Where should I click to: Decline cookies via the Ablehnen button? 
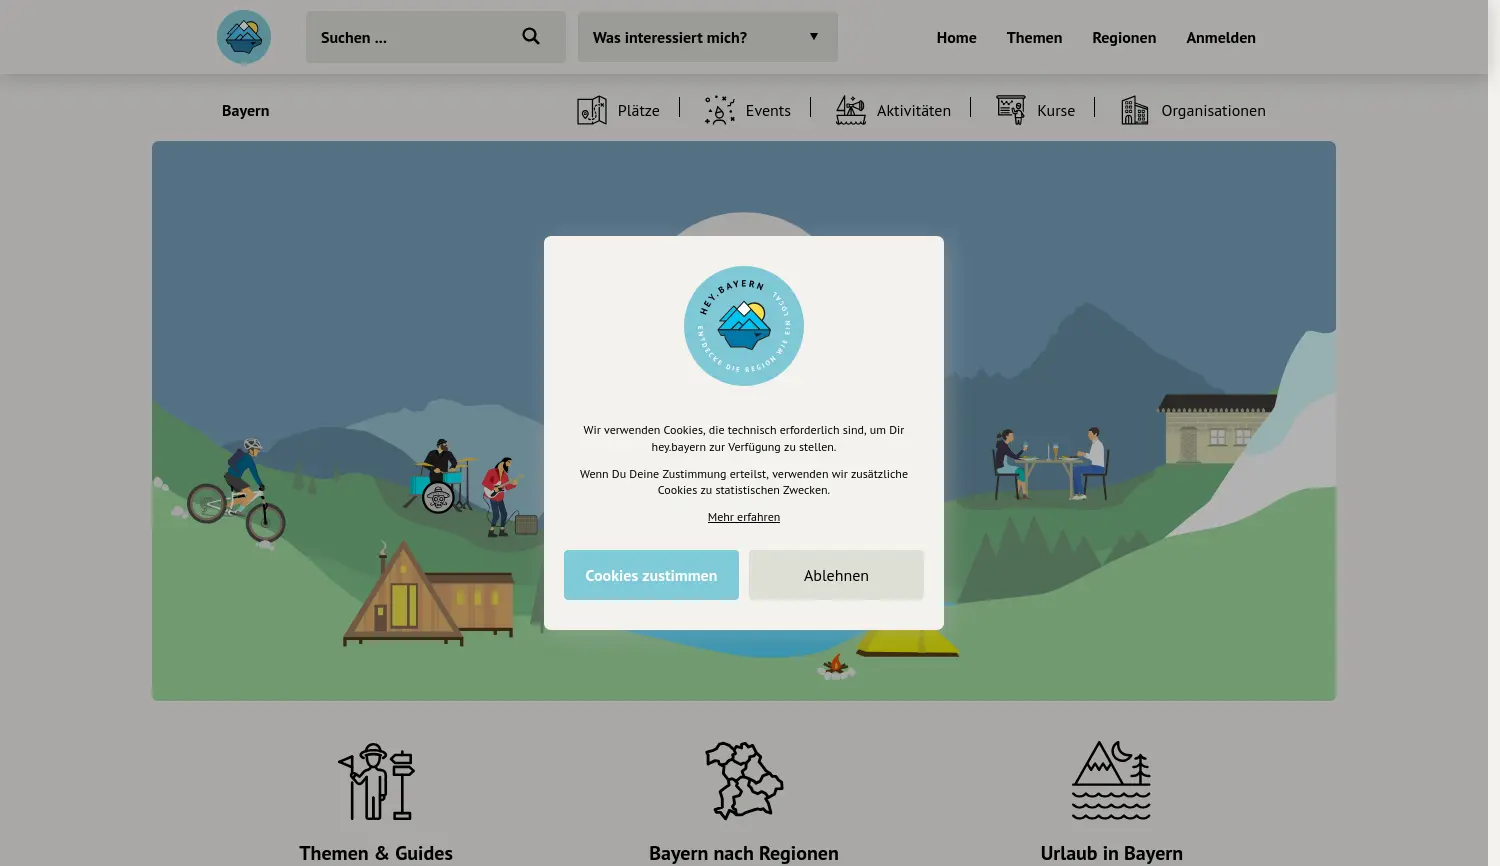[836, 575]
